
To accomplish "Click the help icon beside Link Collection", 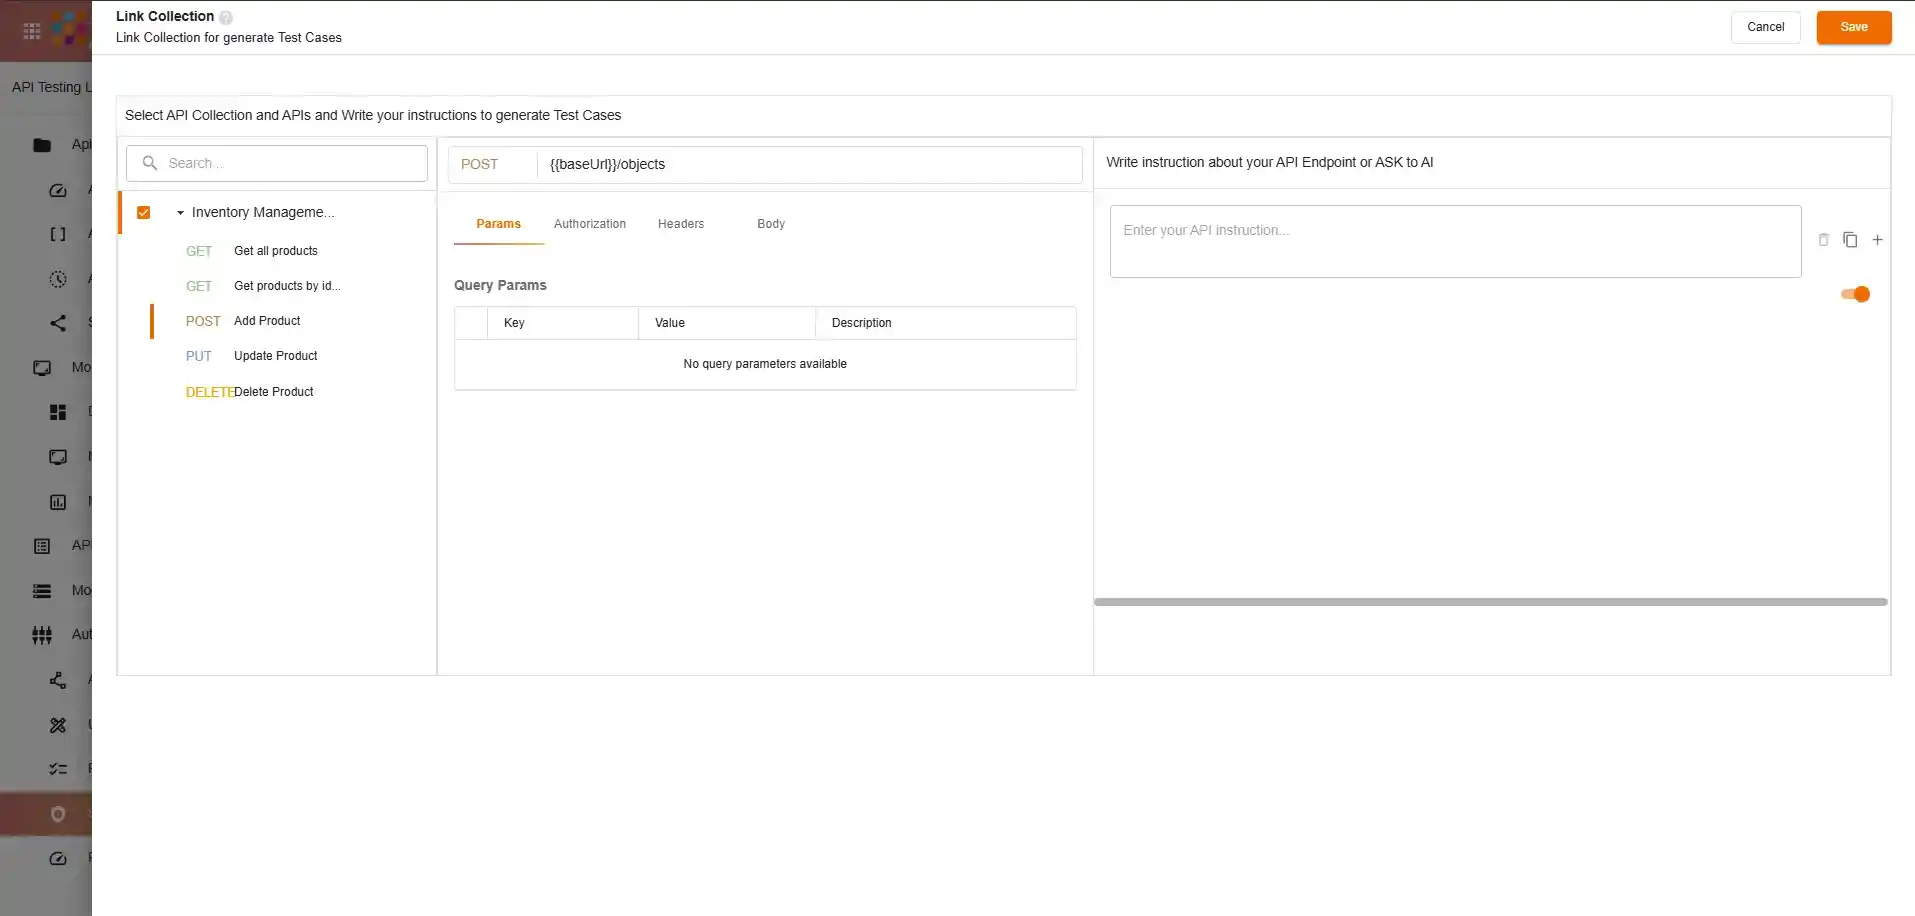I will tap(226, 18).
